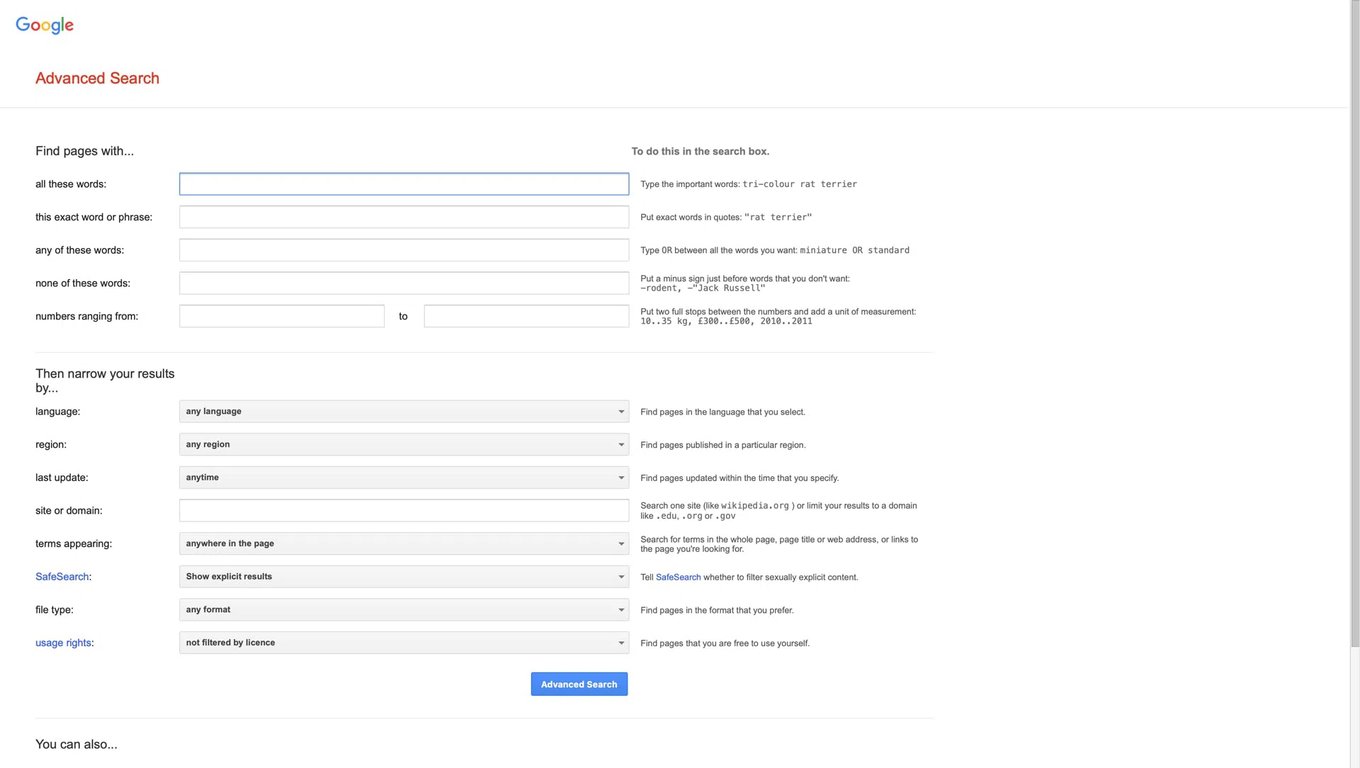
Task: Click the Advanced Search button
Action: point(579,684)
